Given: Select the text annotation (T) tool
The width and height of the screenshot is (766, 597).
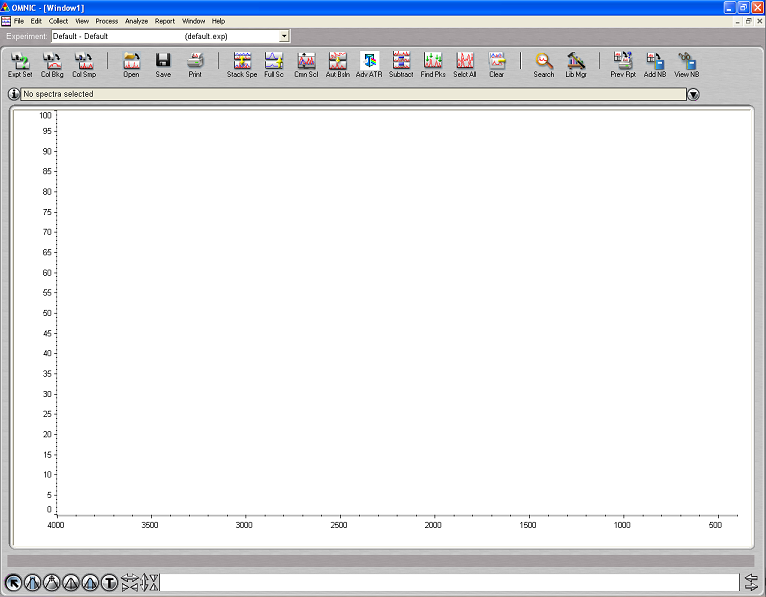Looking at the screenshot, I should (109, 582).
